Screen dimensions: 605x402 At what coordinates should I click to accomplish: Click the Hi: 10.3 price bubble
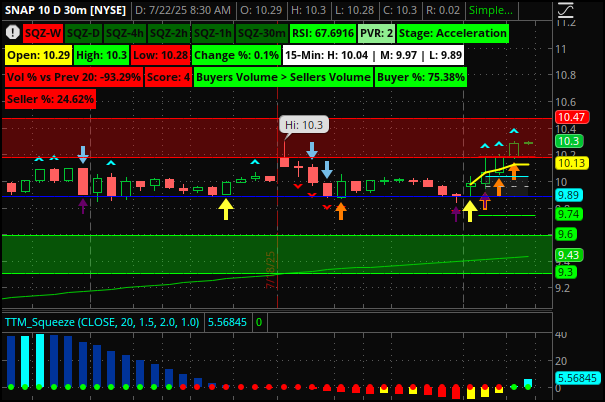[304, 125]
